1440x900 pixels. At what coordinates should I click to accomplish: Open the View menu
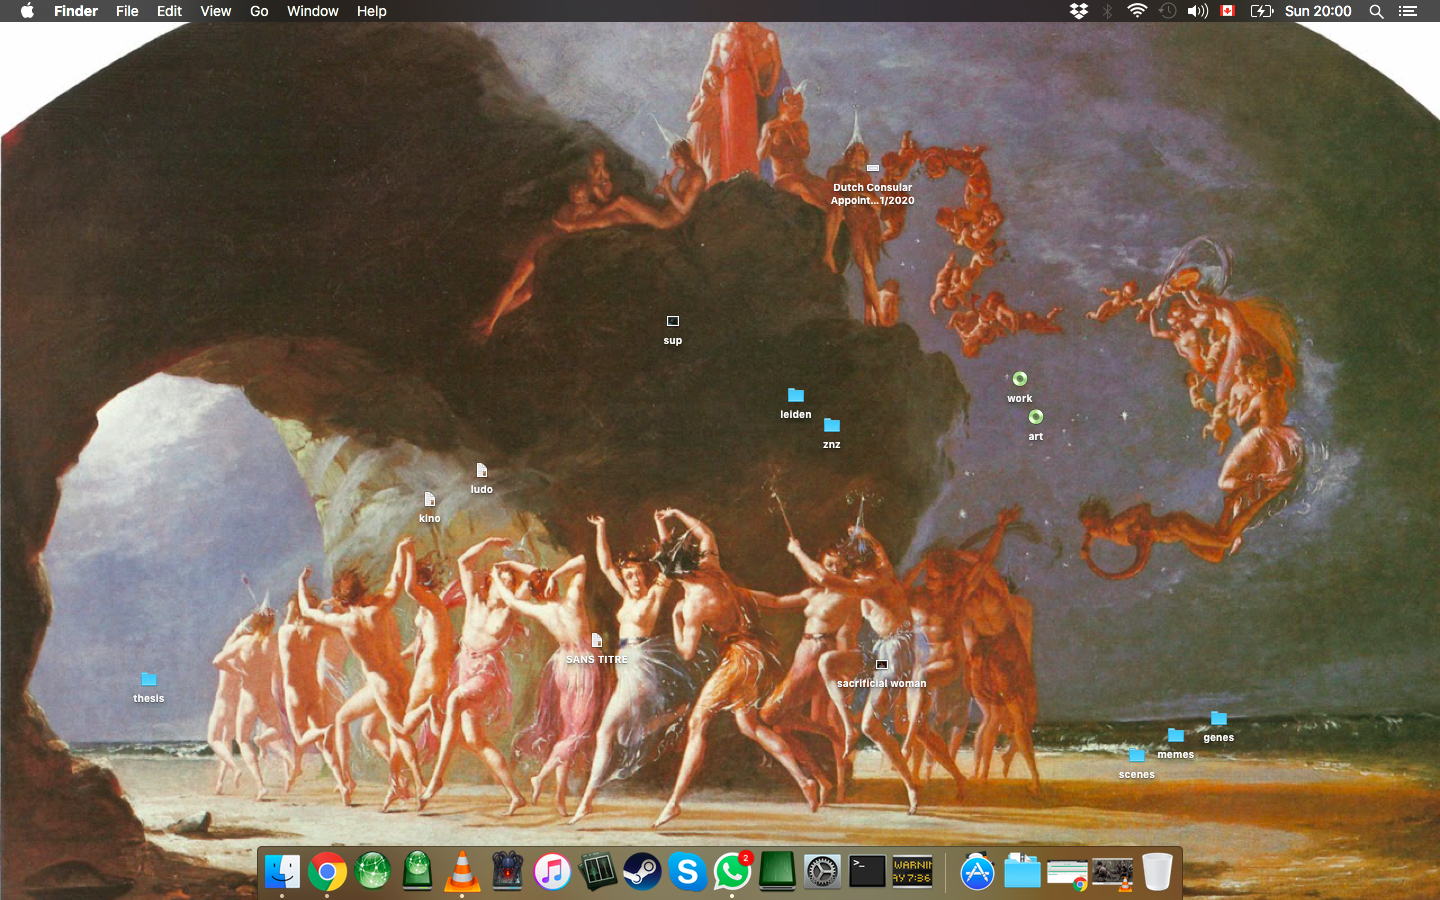pyautogui.click(x=215, y=11)
